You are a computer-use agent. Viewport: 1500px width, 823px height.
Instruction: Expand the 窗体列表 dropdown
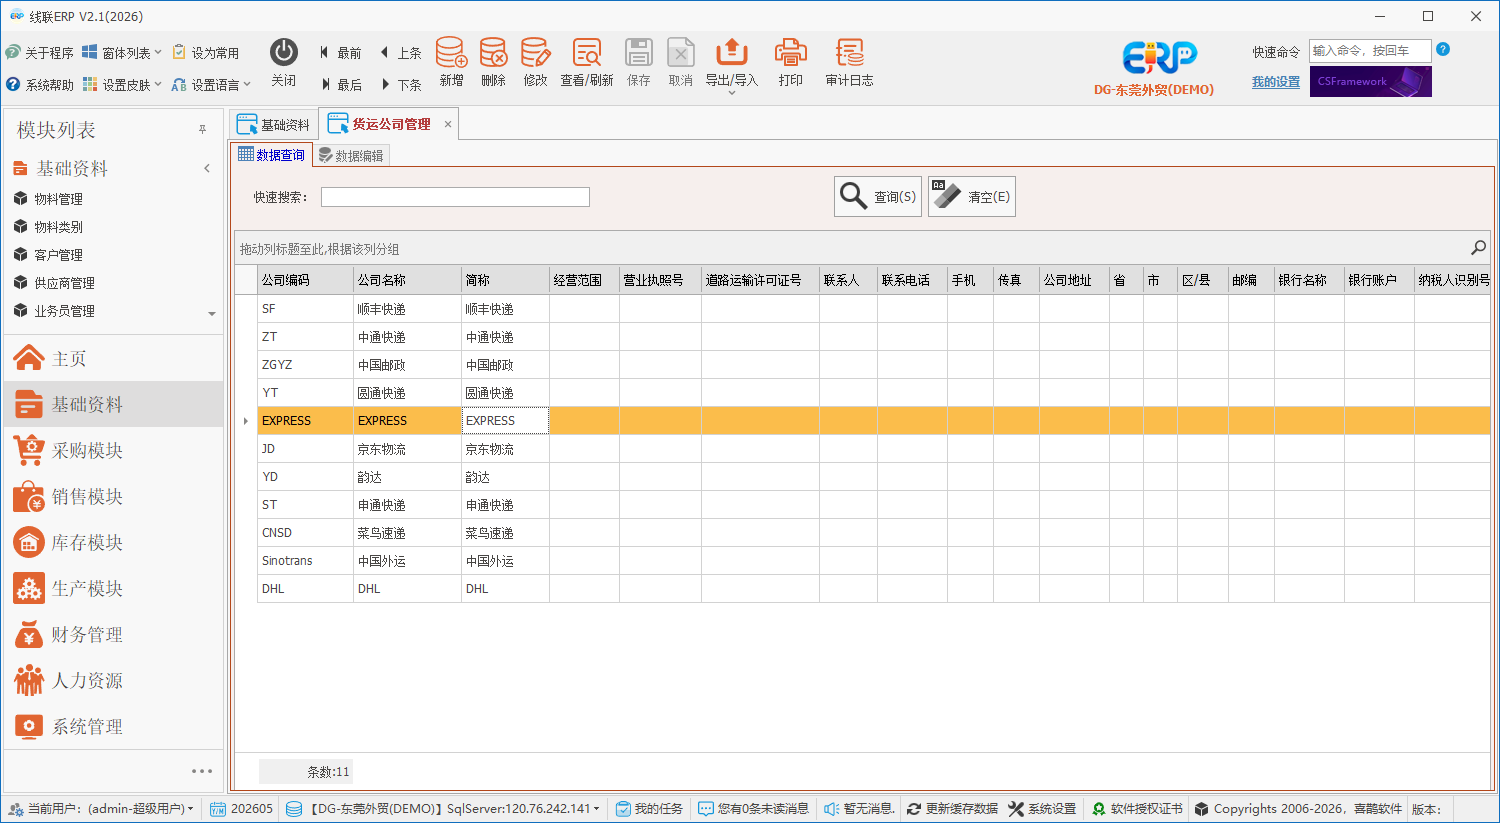(122, 53)
